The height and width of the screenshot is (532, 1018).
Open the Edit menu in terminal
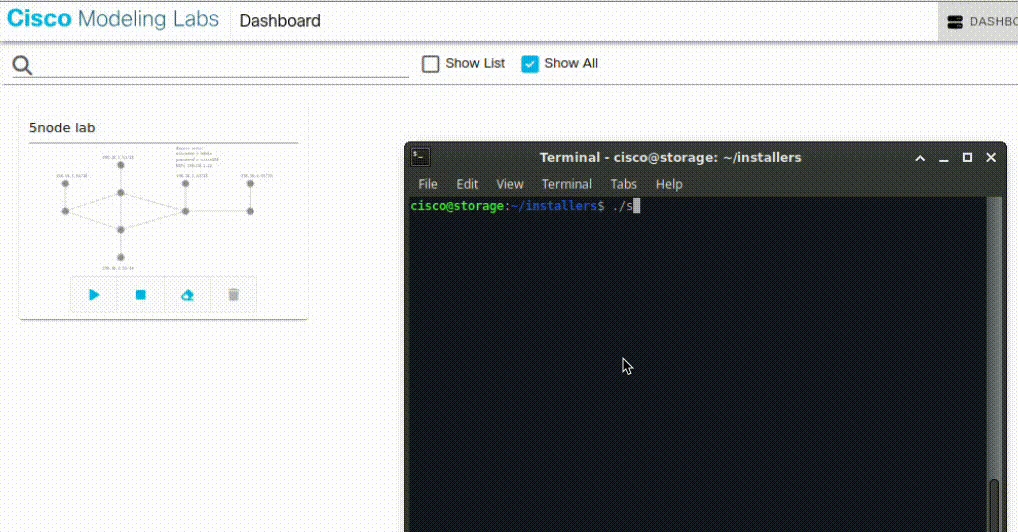(467, 184)
